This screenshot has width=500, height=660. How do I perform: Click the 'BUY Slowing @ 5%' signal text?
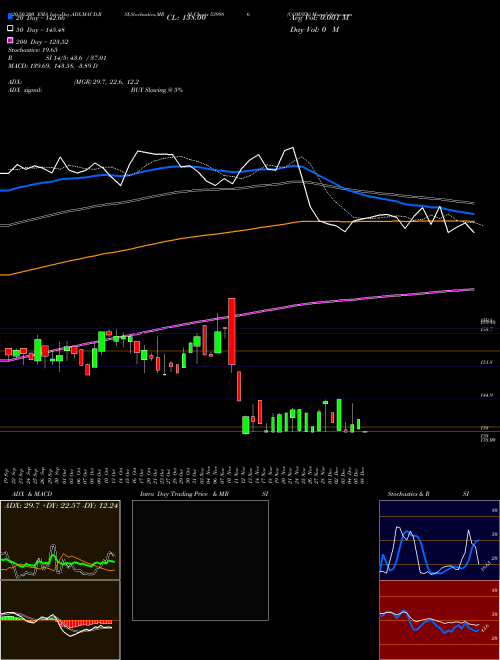tap(157, 90)
